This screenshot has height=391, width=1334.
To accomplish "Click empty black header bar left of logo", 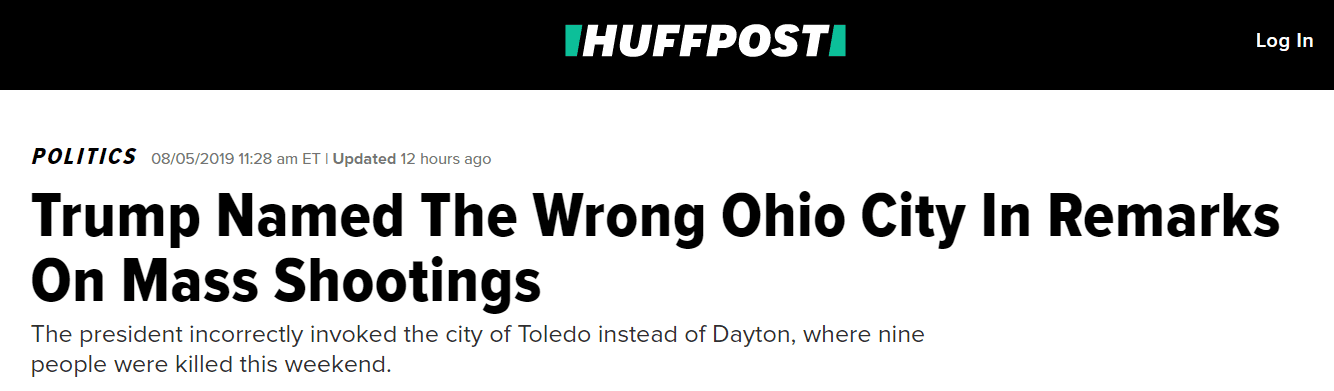I will click(x=280, y=44).
